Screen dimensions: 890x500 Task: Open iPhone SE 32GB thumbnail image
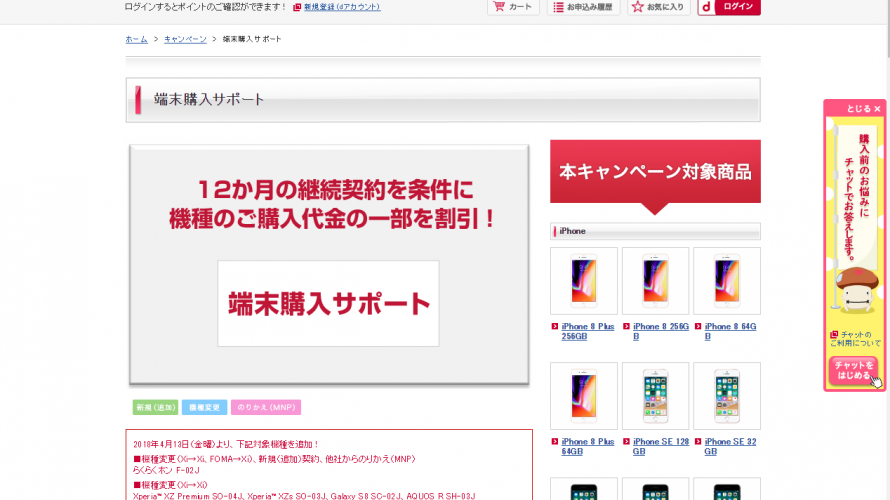pos(727,396)
